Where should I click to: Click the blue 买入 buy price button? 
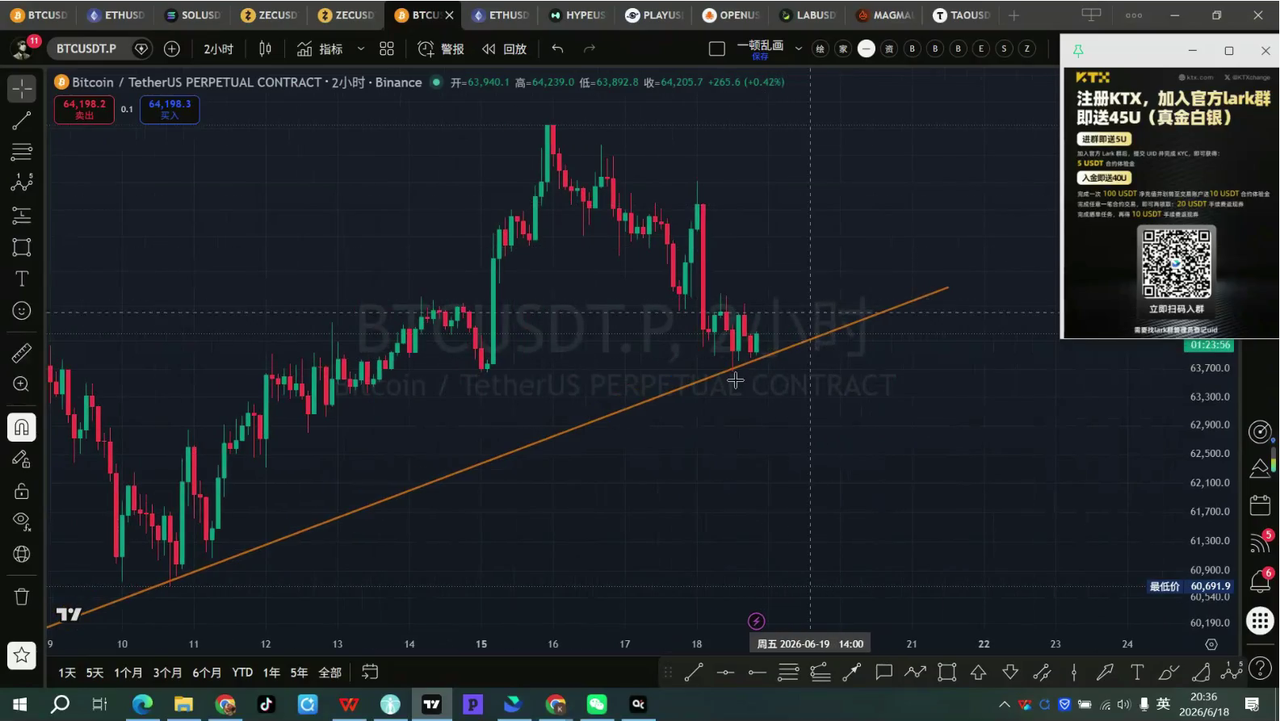pos(169,109)
